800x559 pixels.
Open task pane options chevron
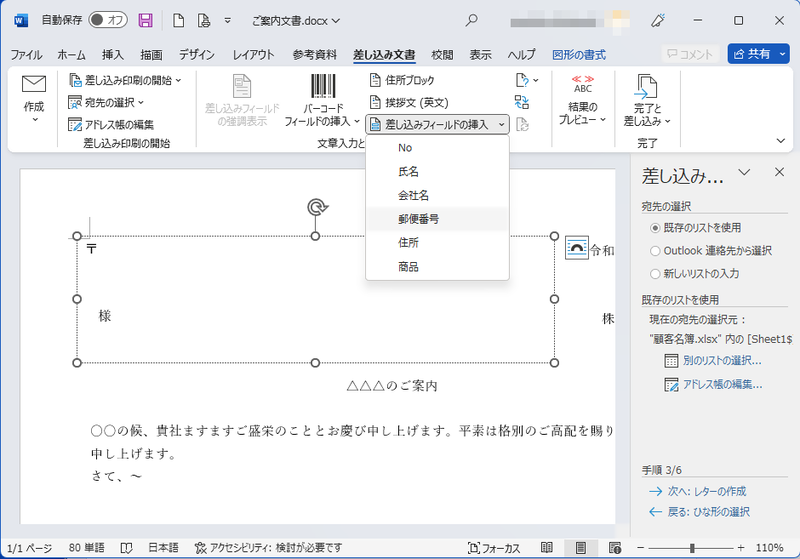pyautogui.click(x=744, y=172)
